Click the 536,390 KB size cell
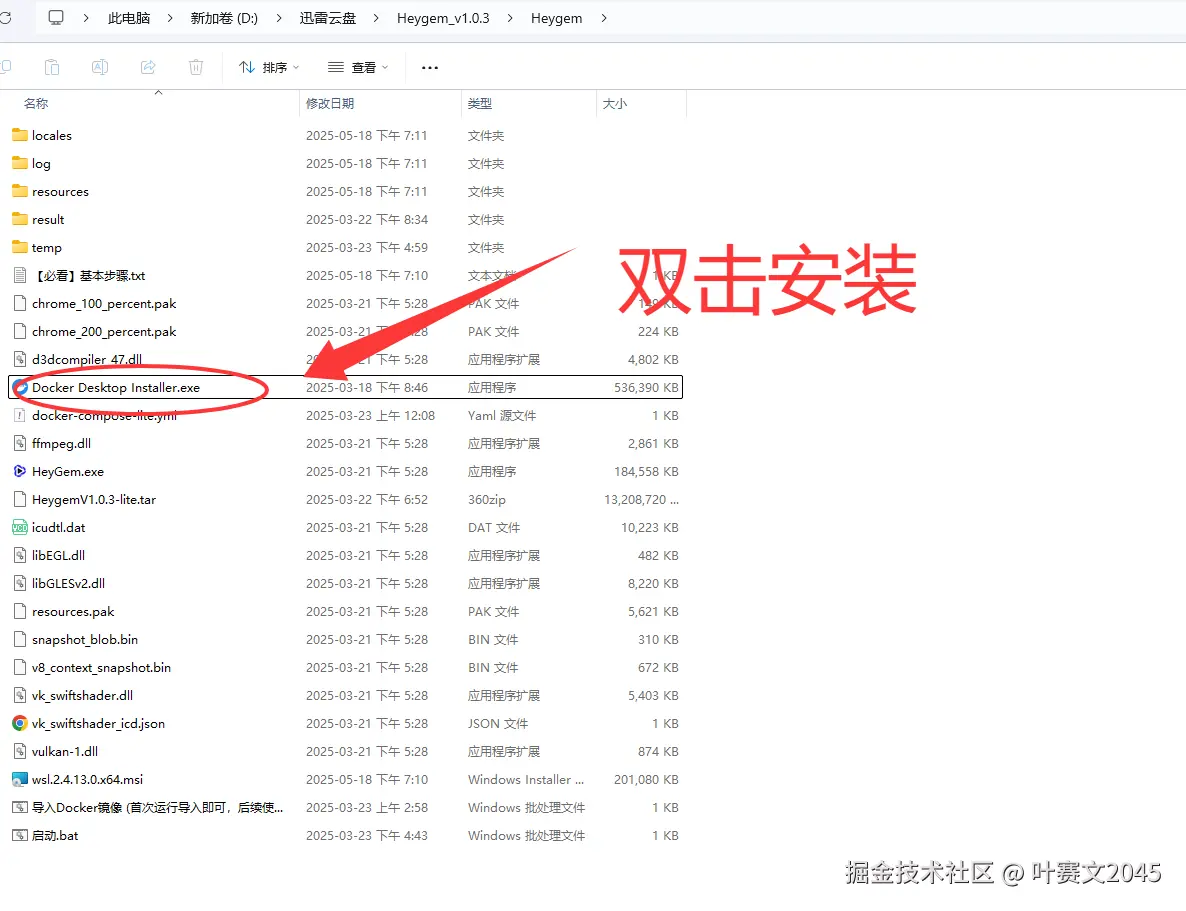The height and width of the screenshot is (911, 1186). click(x=646, y=387)
